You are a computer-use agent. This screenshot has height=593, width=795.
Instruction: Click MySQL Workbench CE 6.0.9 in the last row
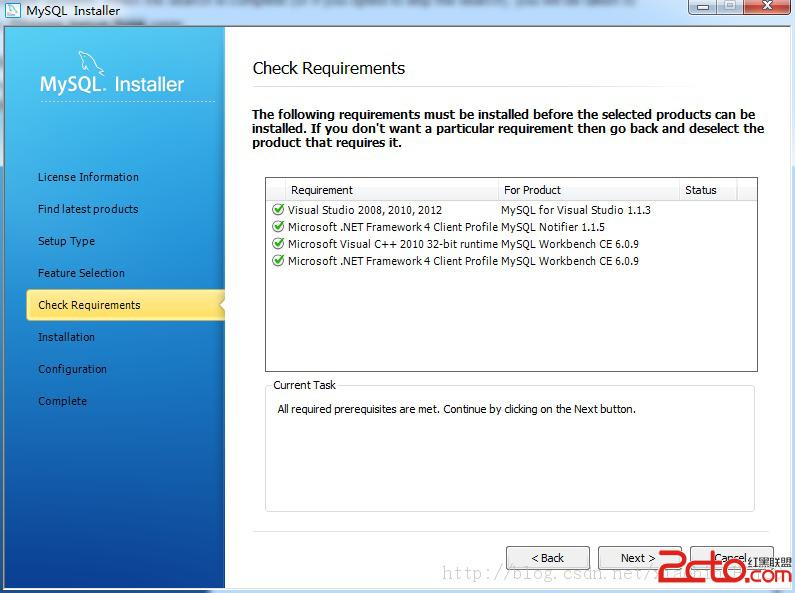tap(570, 261)
